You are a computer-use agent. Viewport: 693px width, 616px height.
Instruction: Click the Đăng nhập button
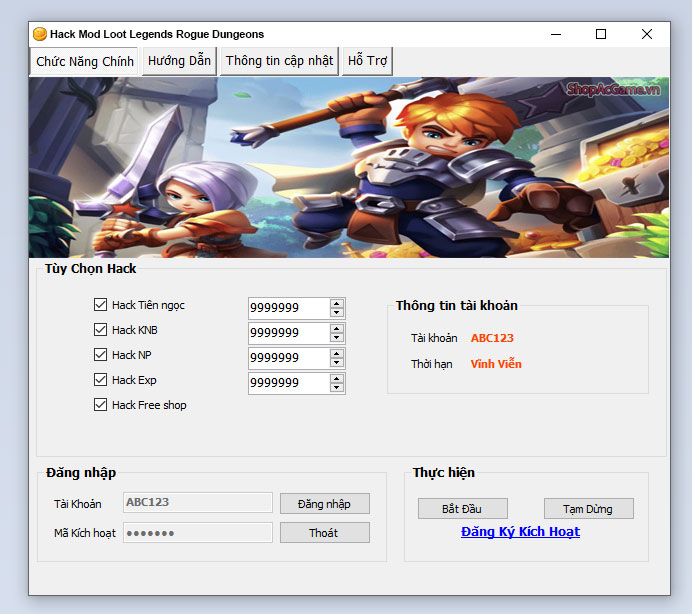point(325,504)
